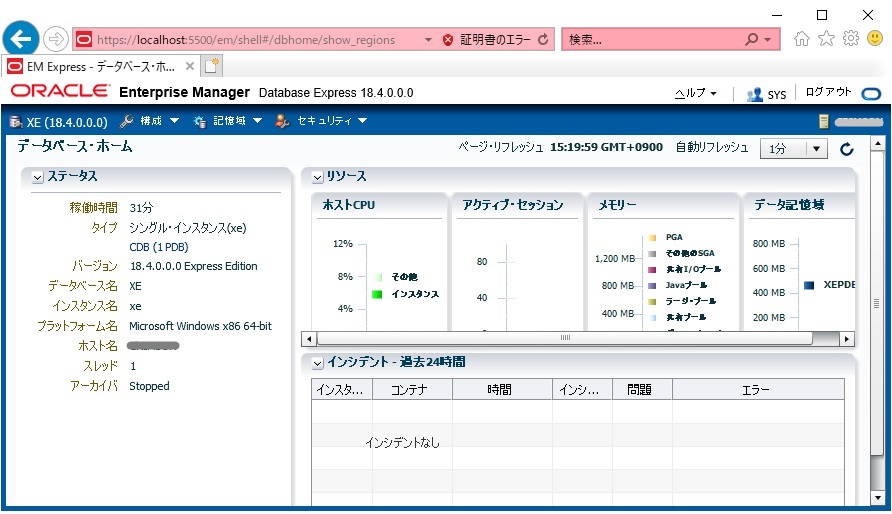The image size is (892, 514).
Task: Click the storage gear icon
Action: (x=200, y=121)
